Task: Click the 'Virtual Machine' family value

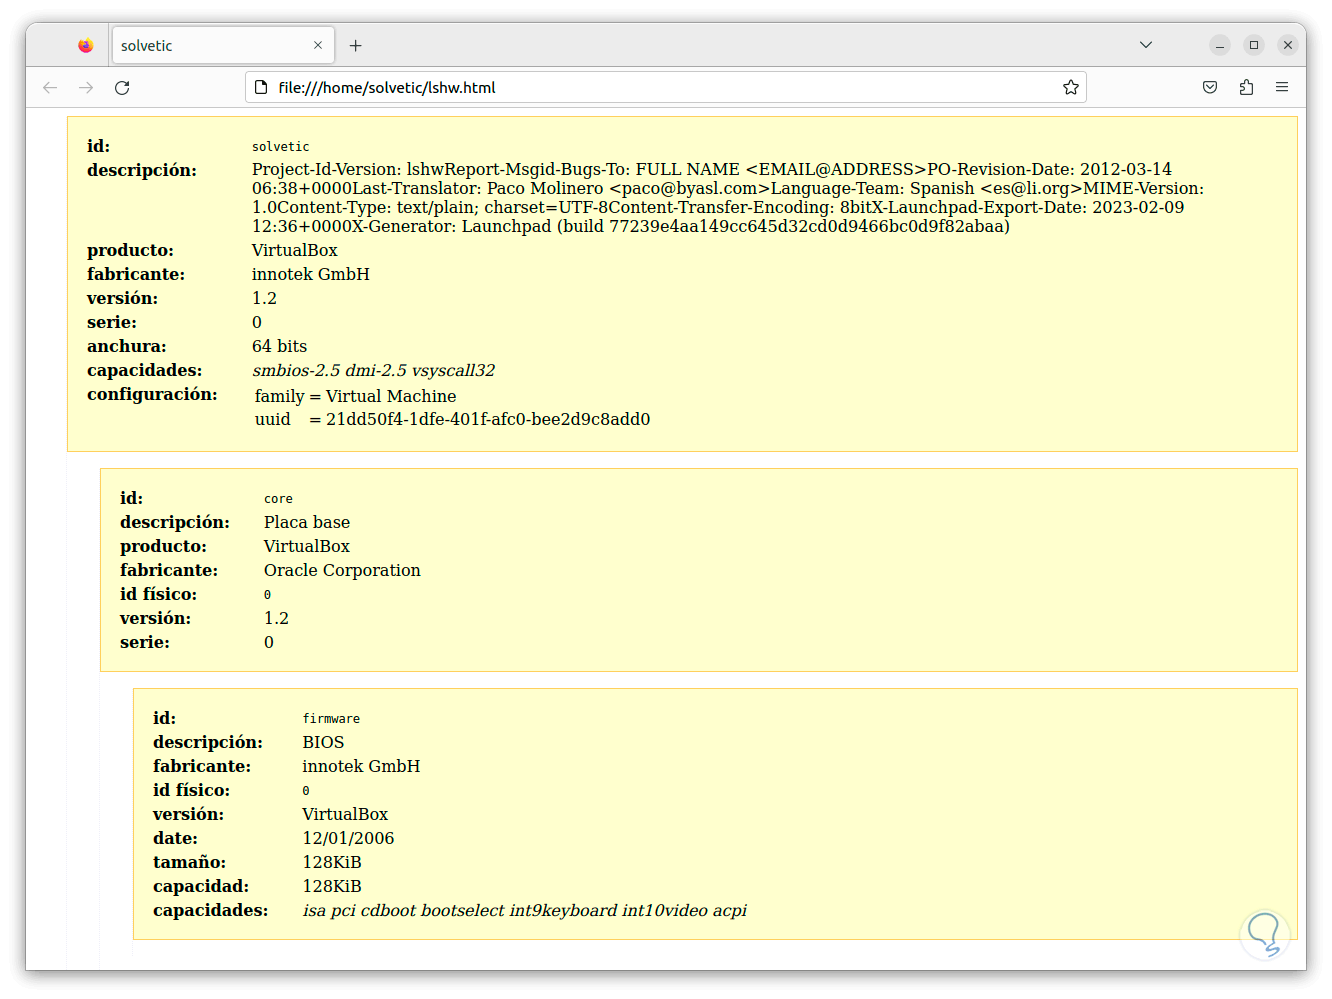Action: click(391, 396)
